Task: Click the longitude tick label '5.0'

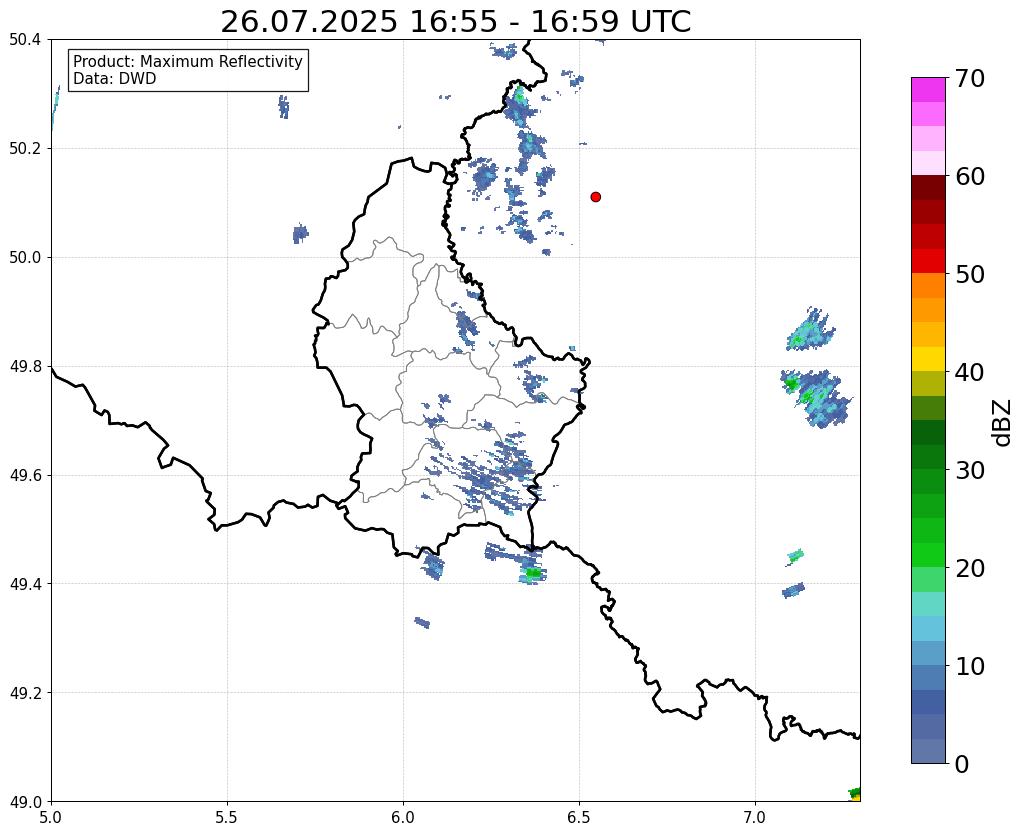Action: [51, 817]
